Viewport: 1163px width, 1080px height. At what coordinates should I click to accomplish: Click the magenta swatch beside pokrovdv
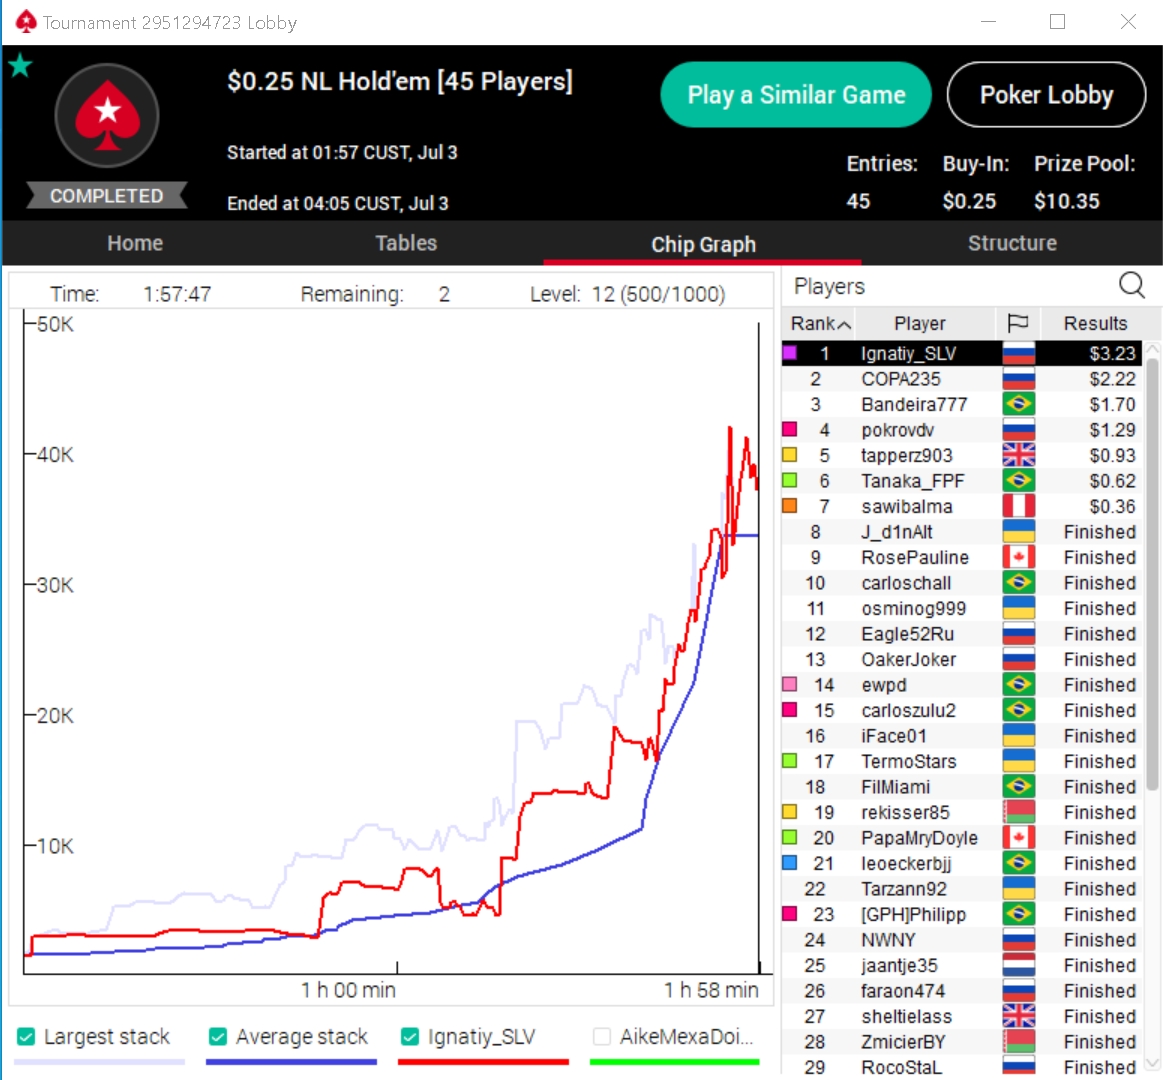(789, 429)
